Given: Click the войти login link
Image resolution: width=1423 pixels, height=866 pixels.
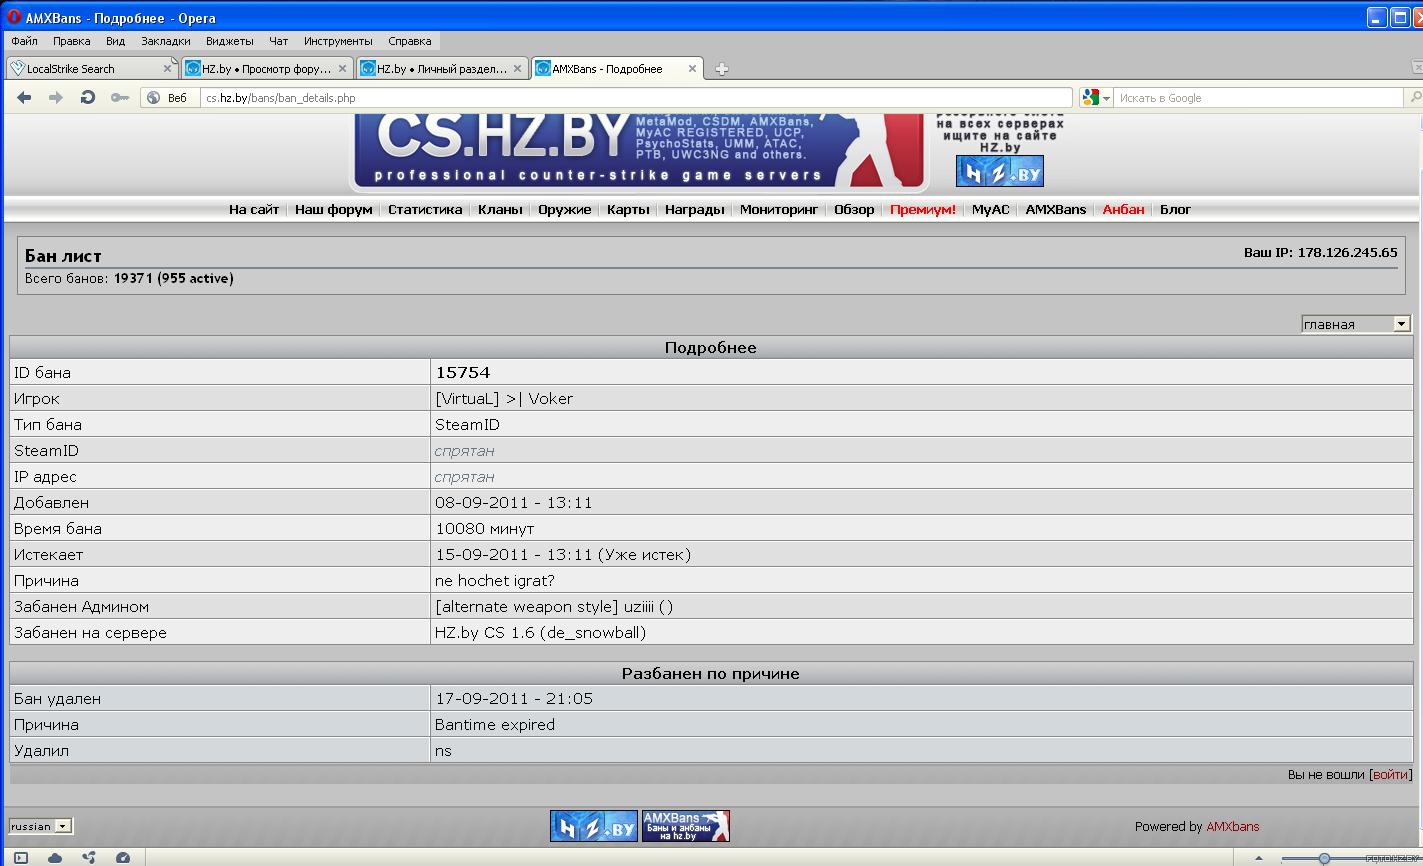Looking at the screenshot, I should (x=1390, y=774).
